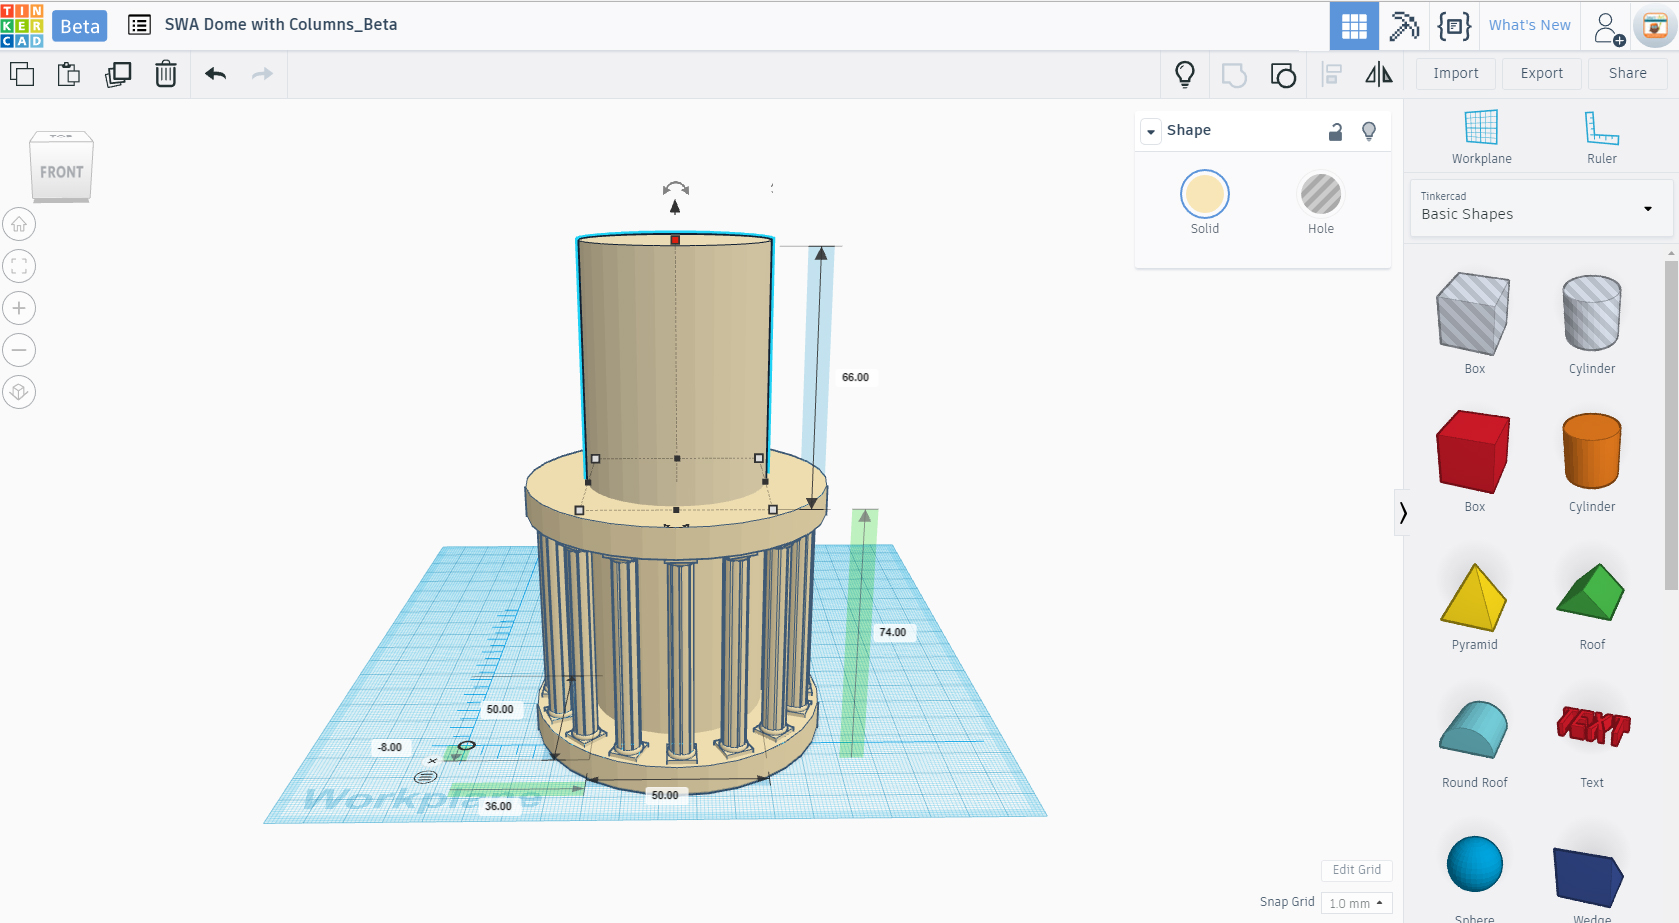The height and width of the screenshot is (923, 1679).
Task: Switch to 3D design grid view
Action: [x=1354, y=26]
